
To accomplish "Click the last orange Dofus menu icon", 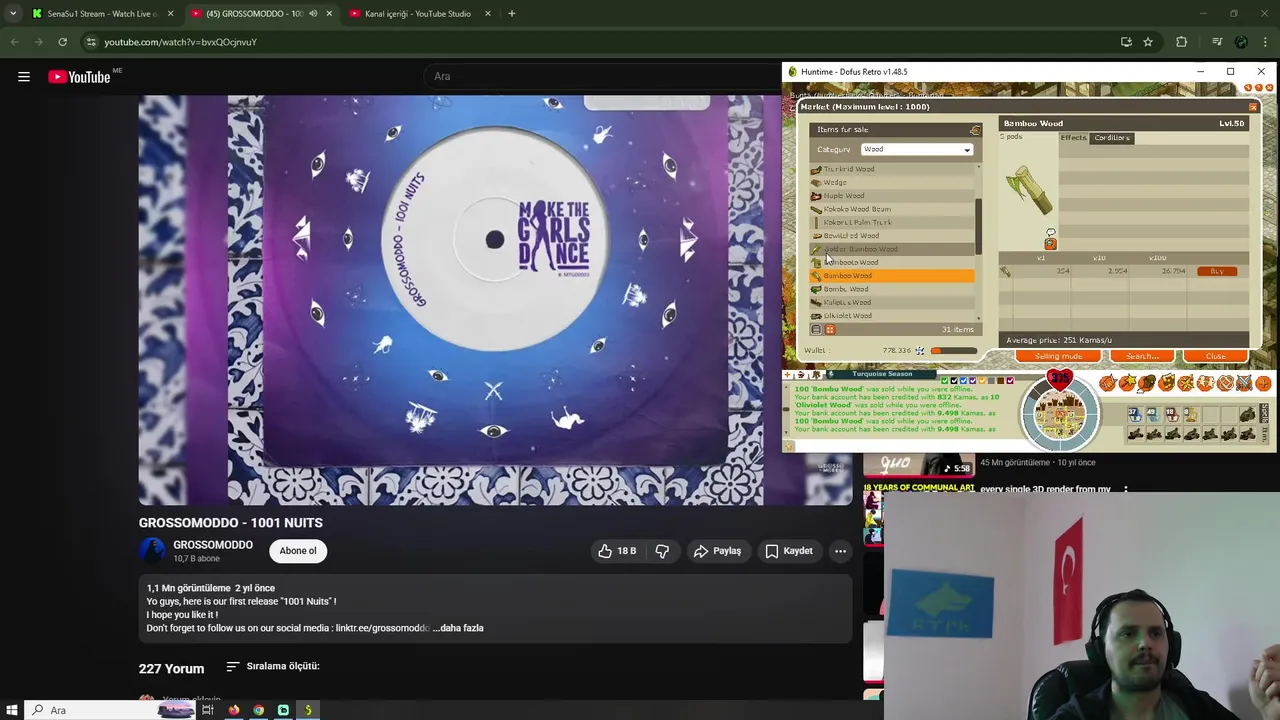I will (1263, 383).
